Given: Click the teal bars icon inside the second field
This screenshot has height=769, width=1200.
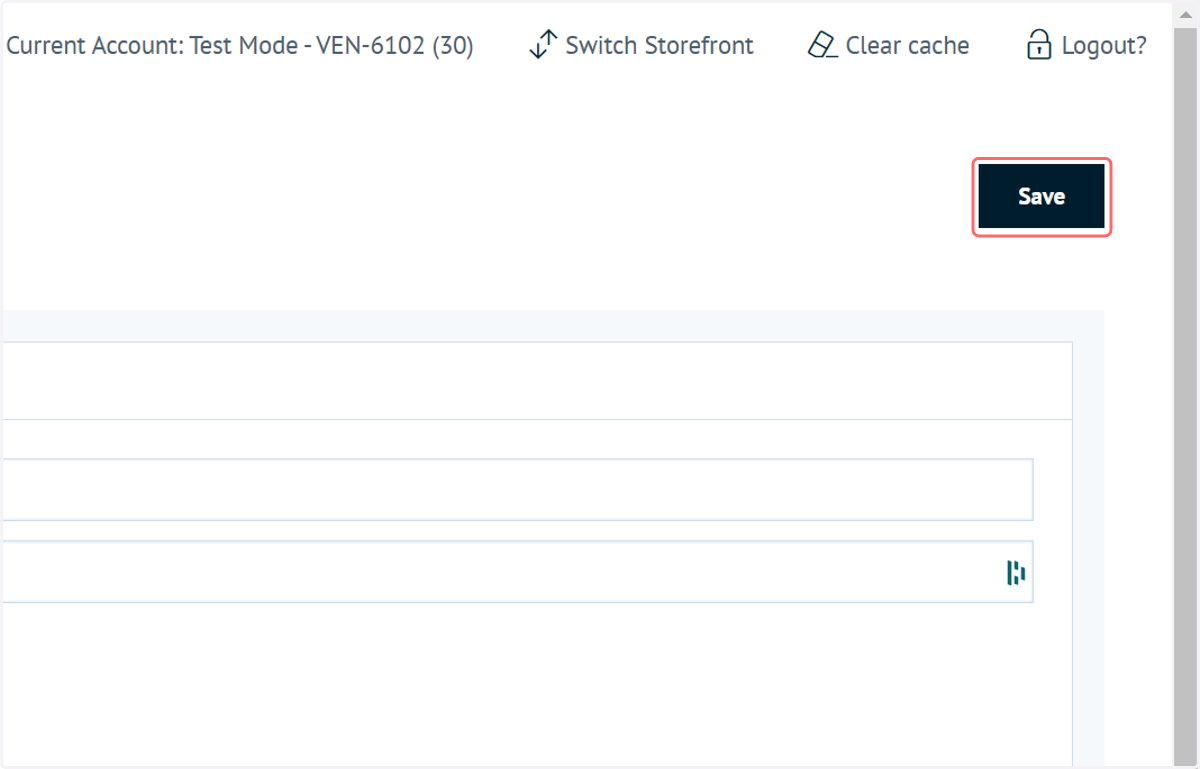Looking at the screenshot, I should pyautogui.click(x=1016, y=572).
